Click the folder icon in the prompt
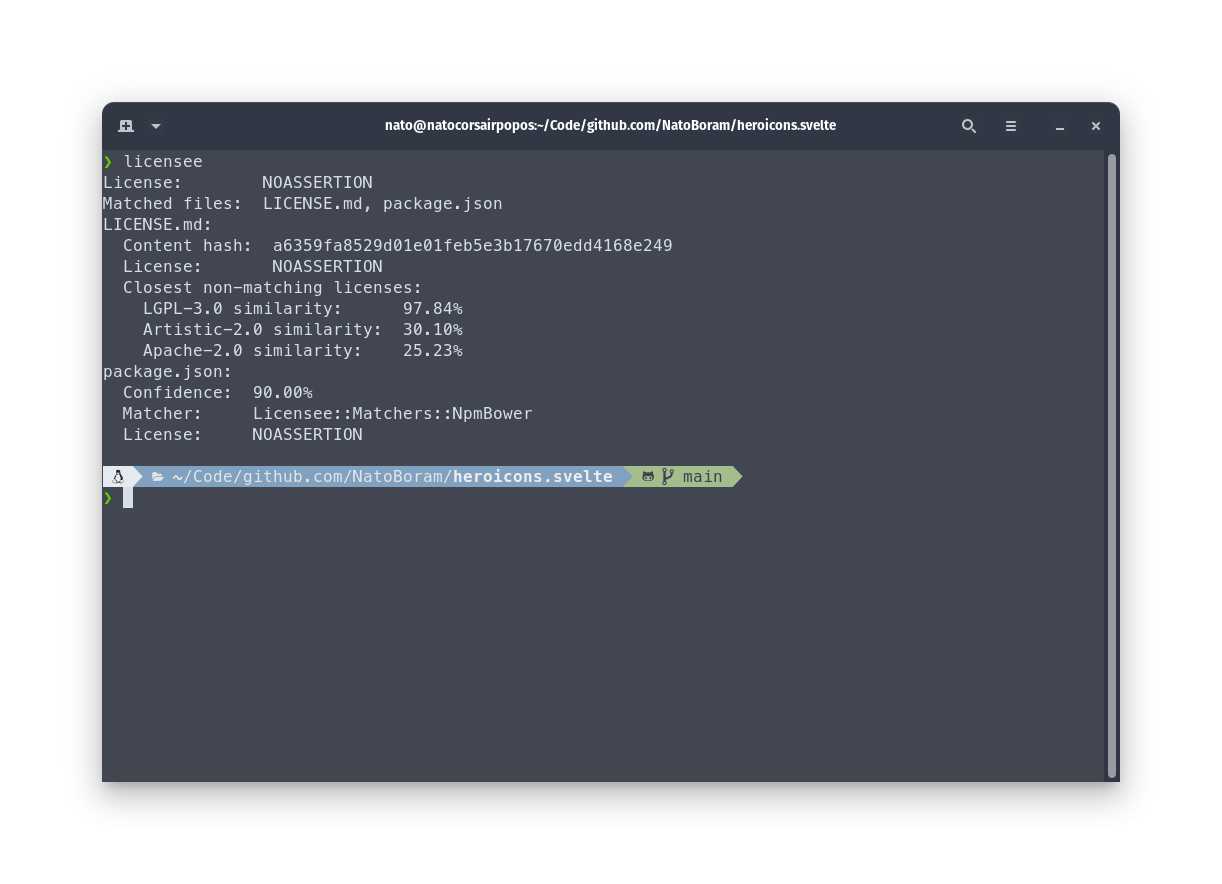This screenshot has width=1222, height=884. point(158,477)
